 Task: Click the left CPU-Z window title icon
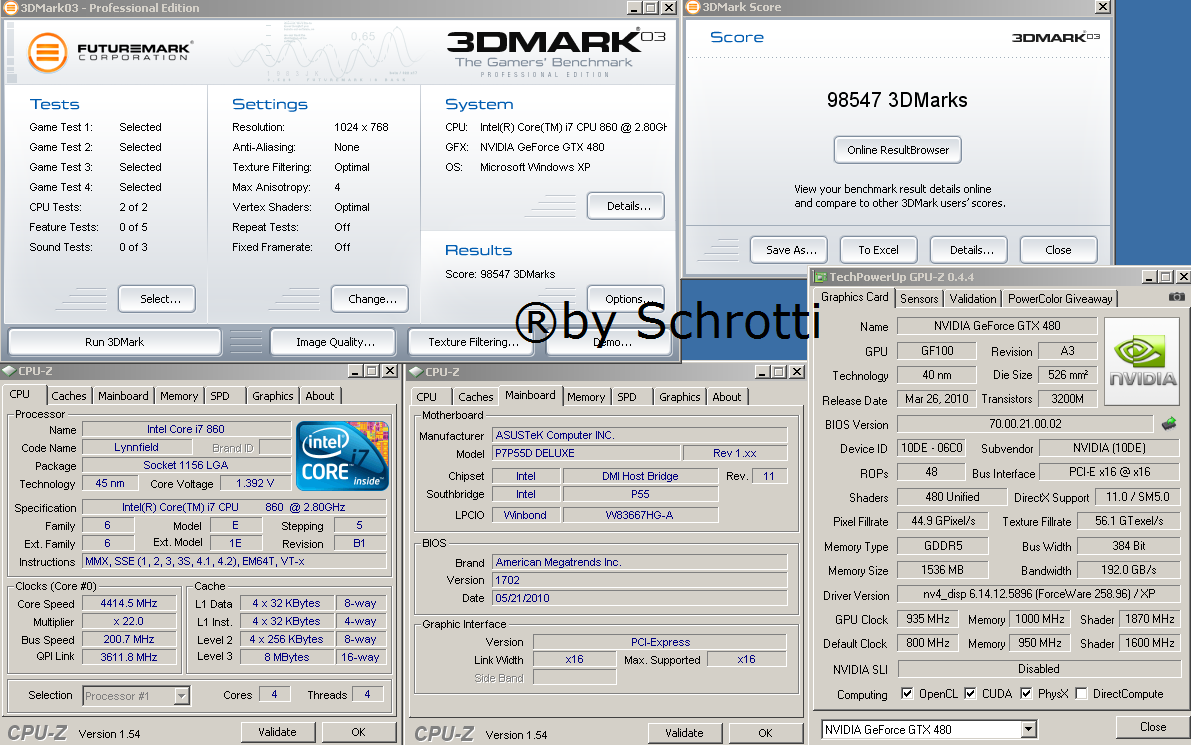(x=9, y=371)
